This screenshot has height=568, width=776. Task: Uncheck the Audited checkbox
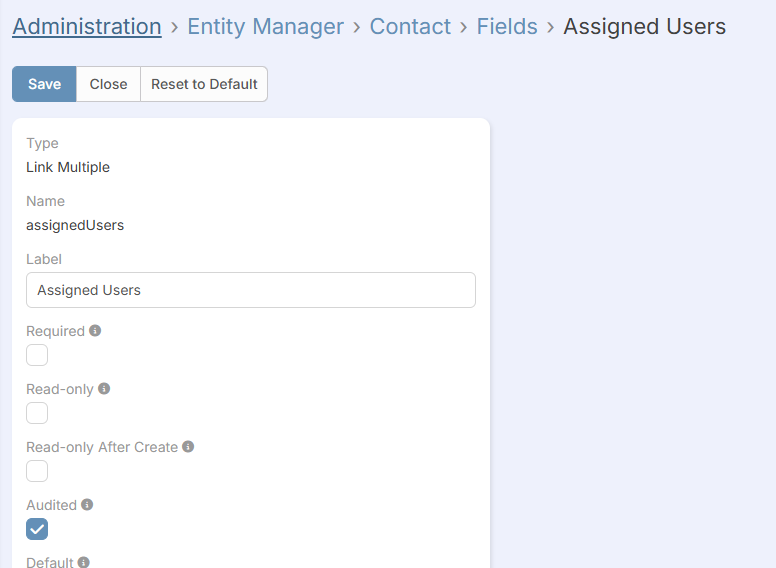click(x=37, y=529)
